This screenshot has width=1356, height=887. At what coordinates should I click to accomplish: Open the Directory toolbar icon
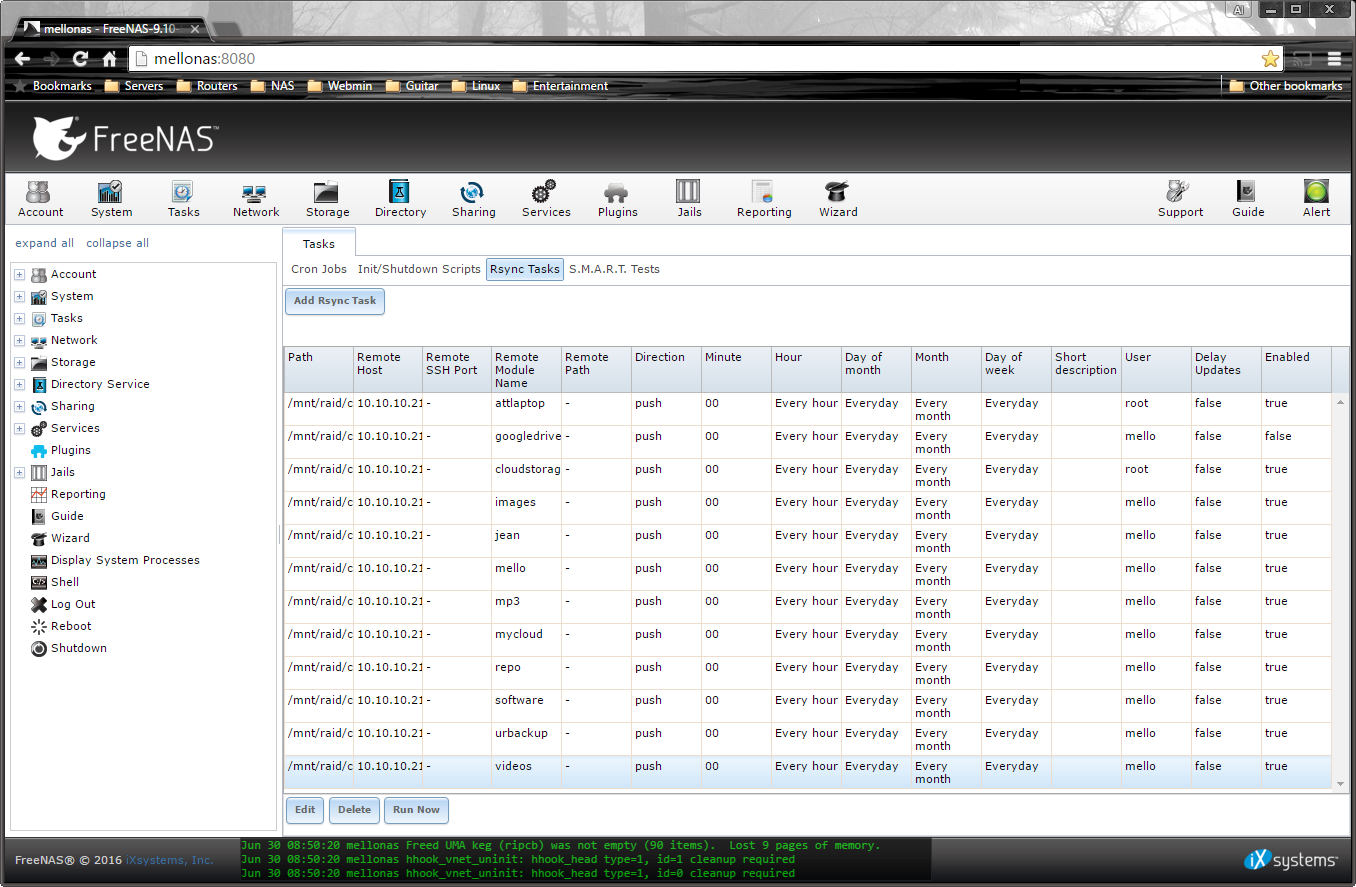[x=400, y=198]
